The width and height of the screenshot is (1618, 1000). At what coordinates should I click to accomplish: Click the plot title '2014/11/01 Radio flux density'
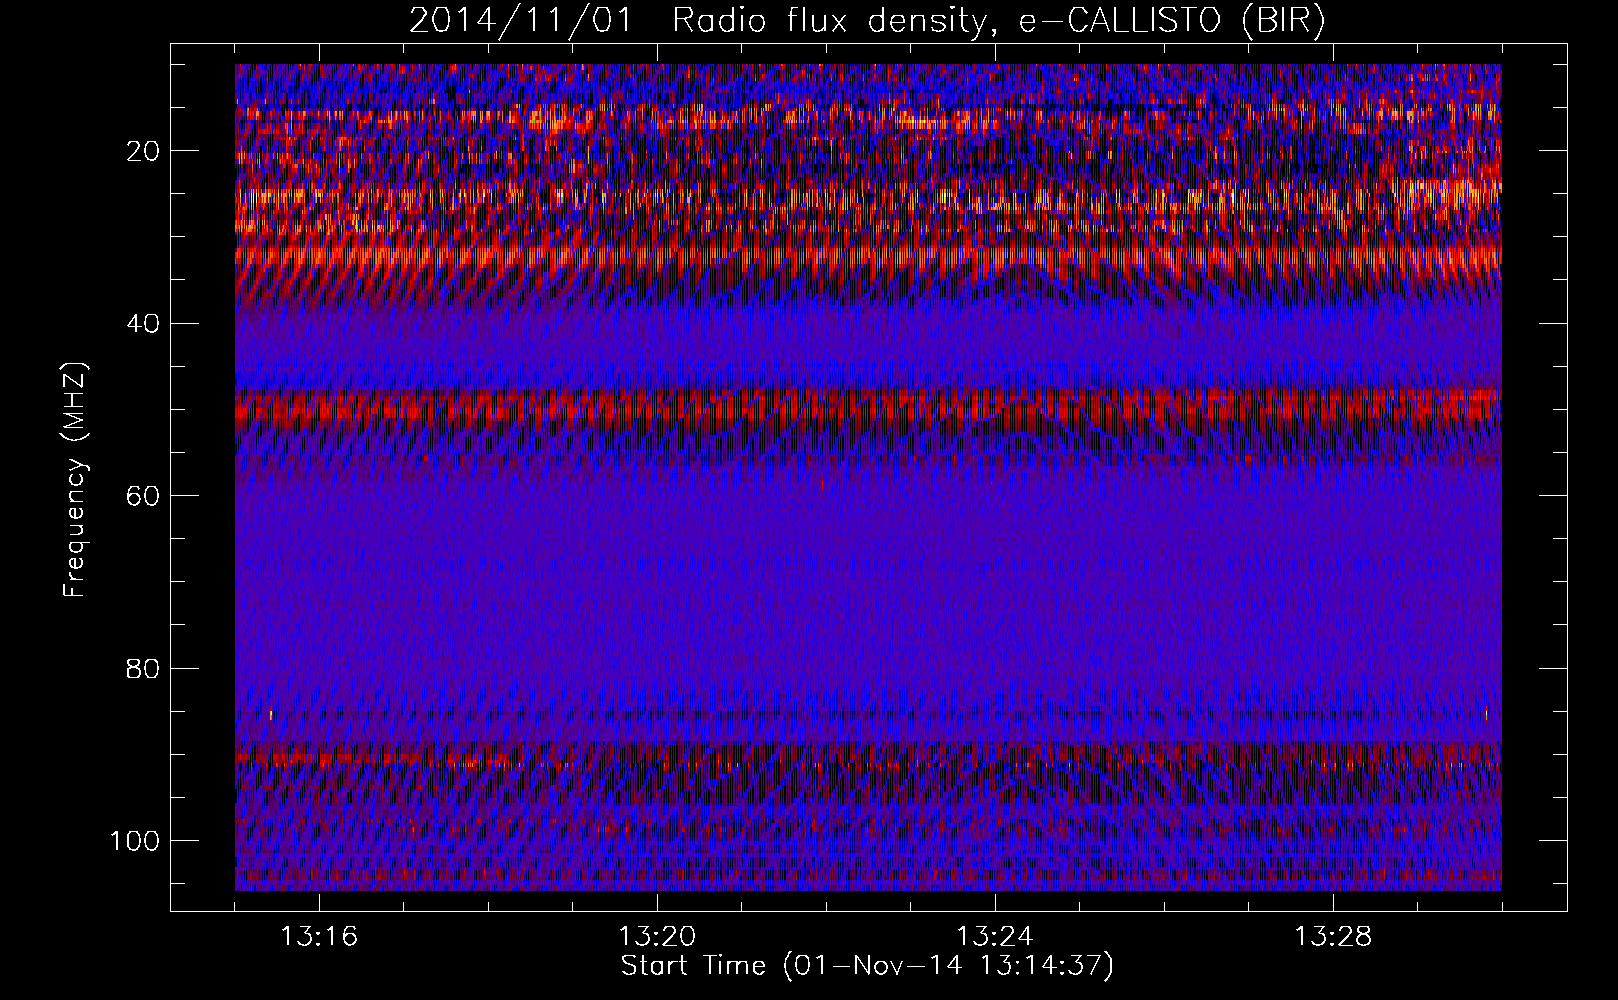point(868,21)
